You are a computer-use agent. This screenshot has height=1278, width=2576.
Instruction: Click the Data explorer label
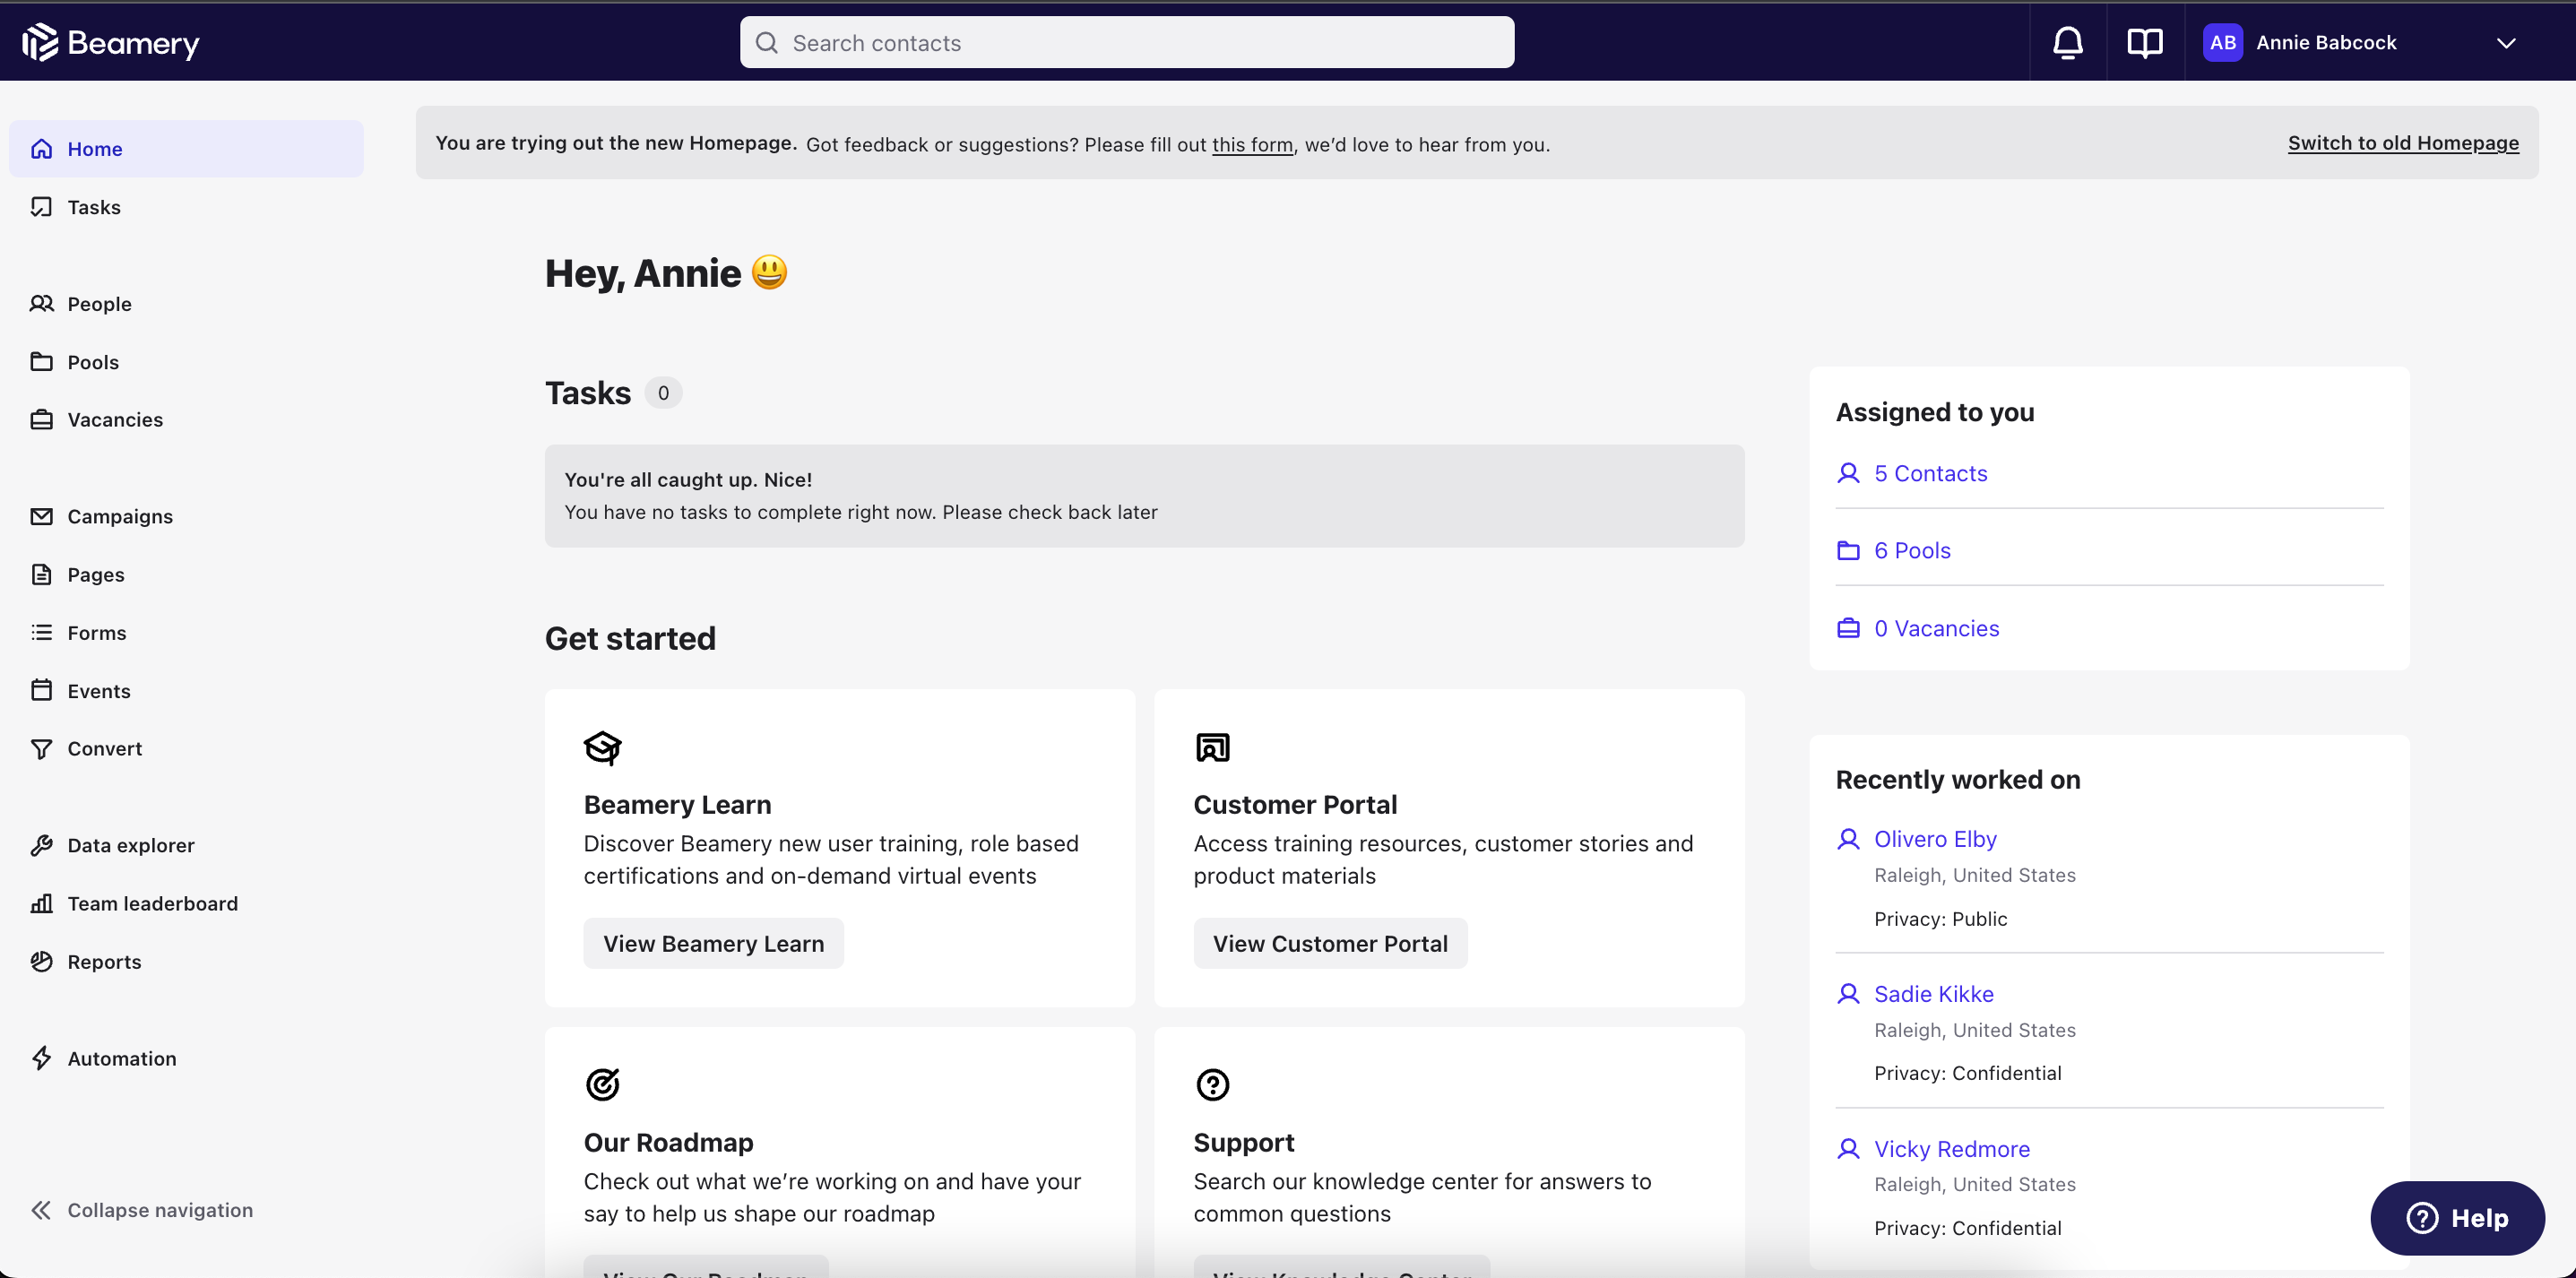click(x=131, y=845)
